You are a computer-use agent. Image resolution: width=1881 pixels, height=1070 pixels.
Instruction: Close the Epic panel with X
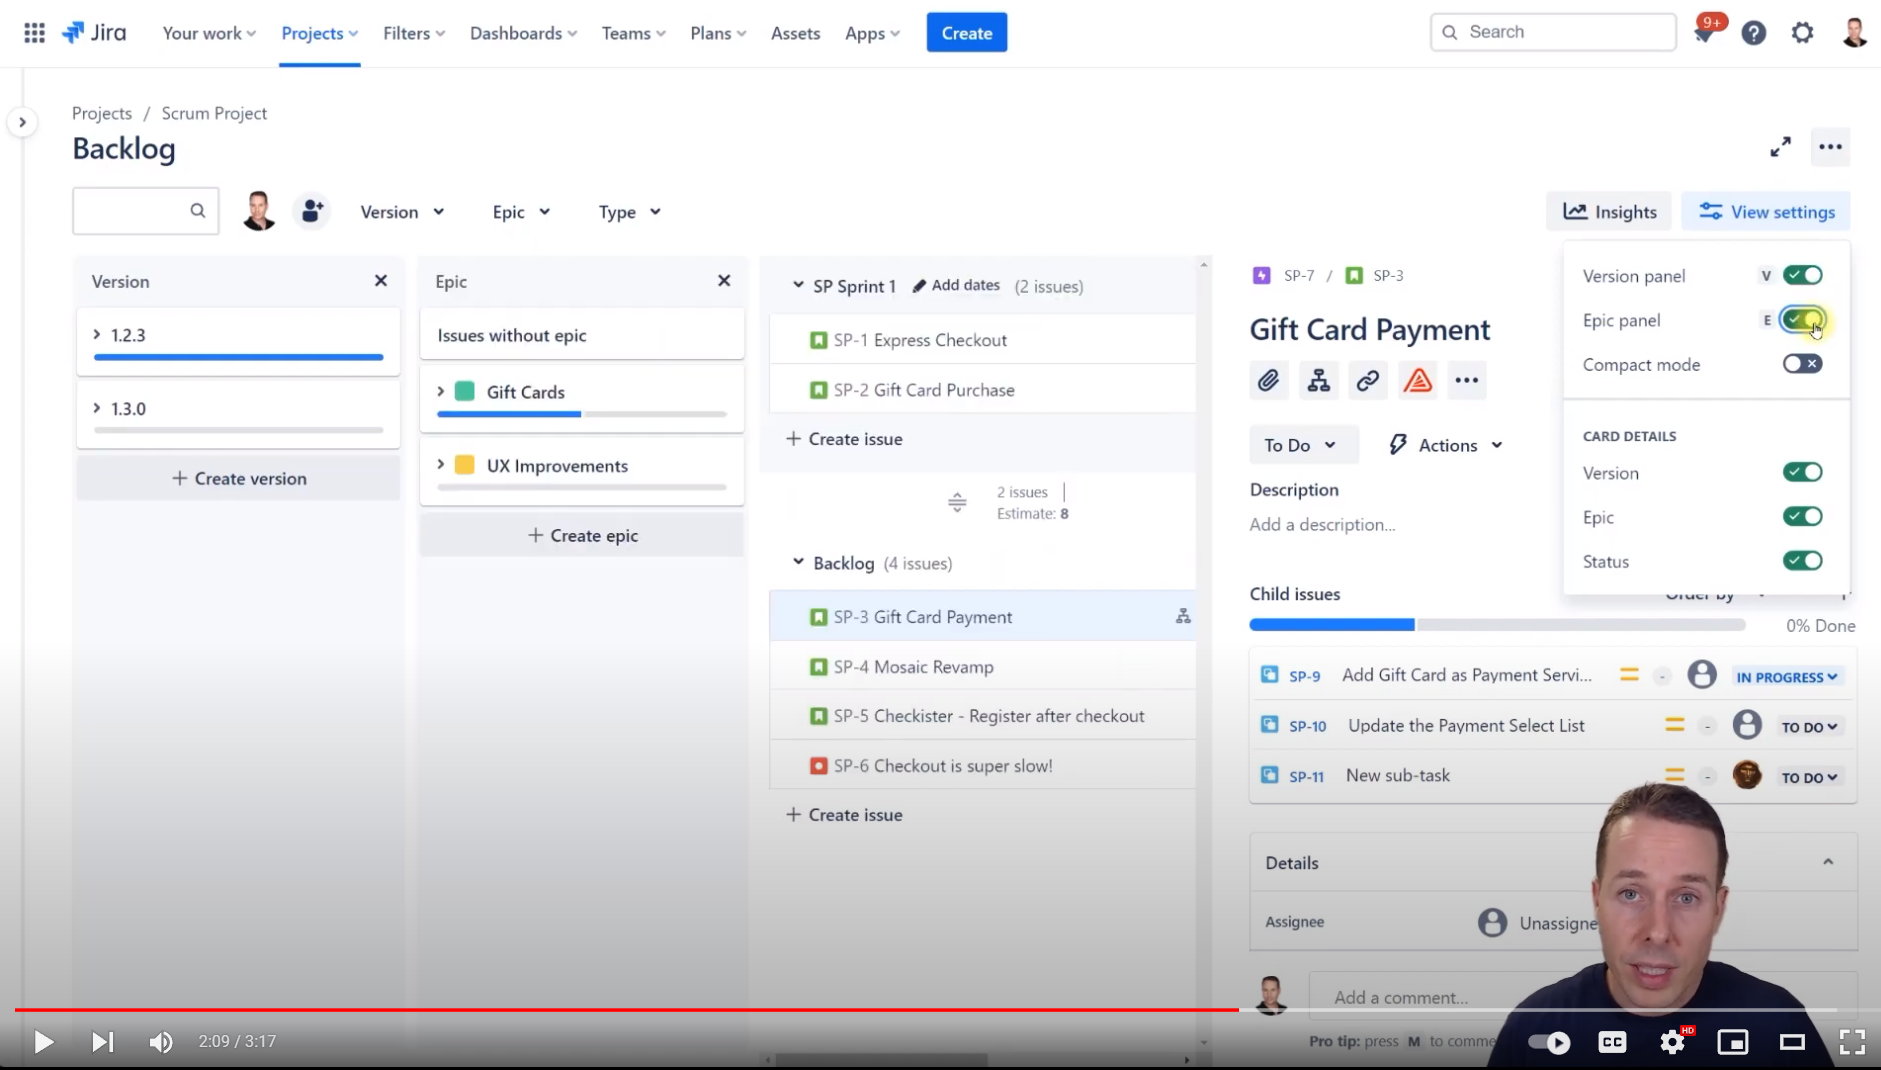tap(724, 281)
